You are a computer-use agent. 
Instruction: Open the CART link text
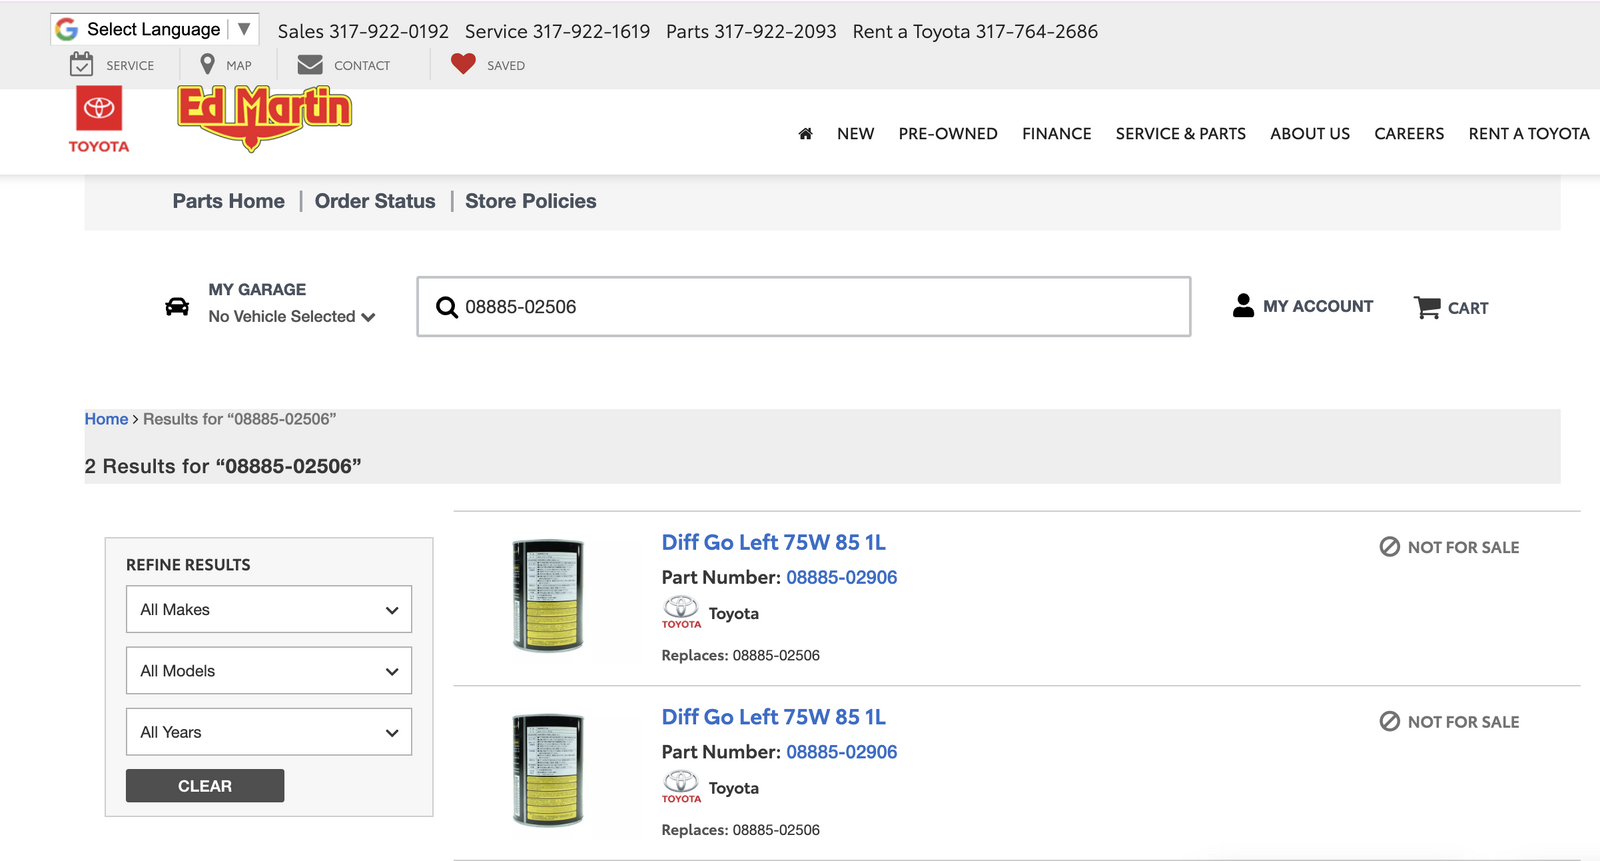(x=1467, y=308)
